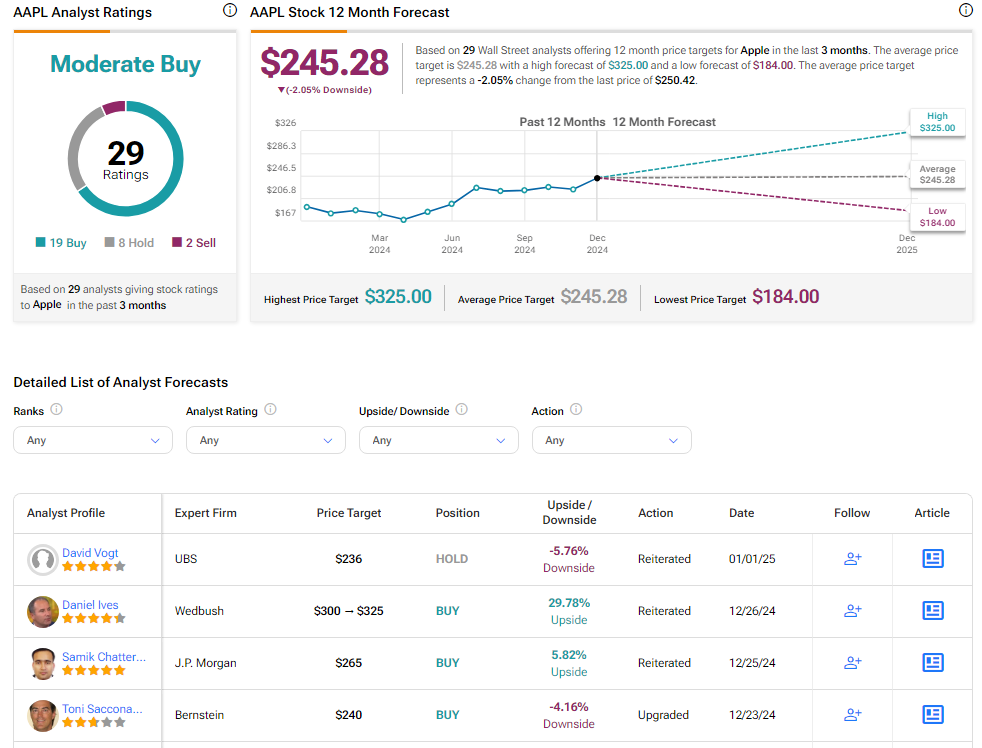Open info tooltip beside AAPL Analyst Ratings
The width and height of the screenshot is (982, 748).
[x=229, y=9]
